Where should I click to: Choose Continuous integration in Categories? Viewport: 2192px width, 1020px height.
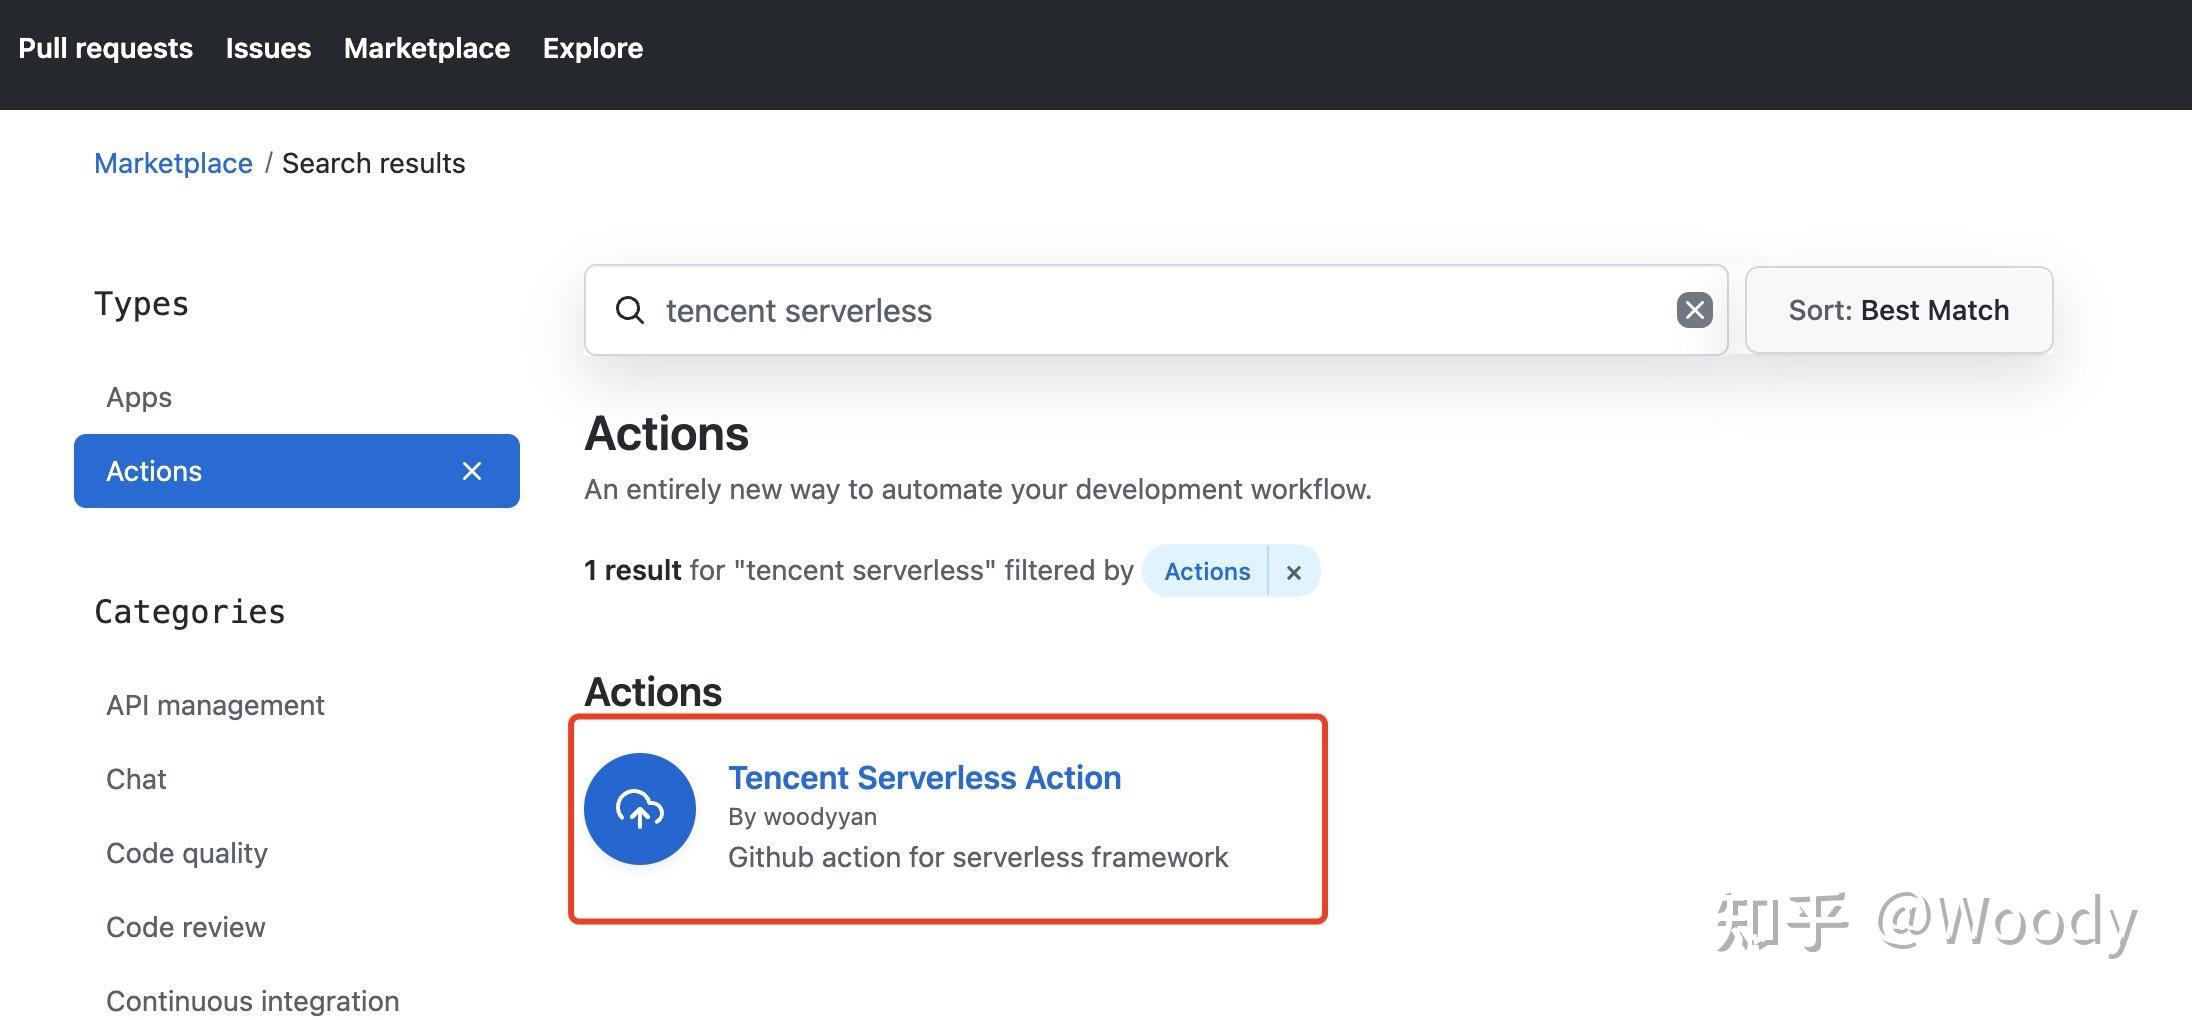pos(251,1000)
